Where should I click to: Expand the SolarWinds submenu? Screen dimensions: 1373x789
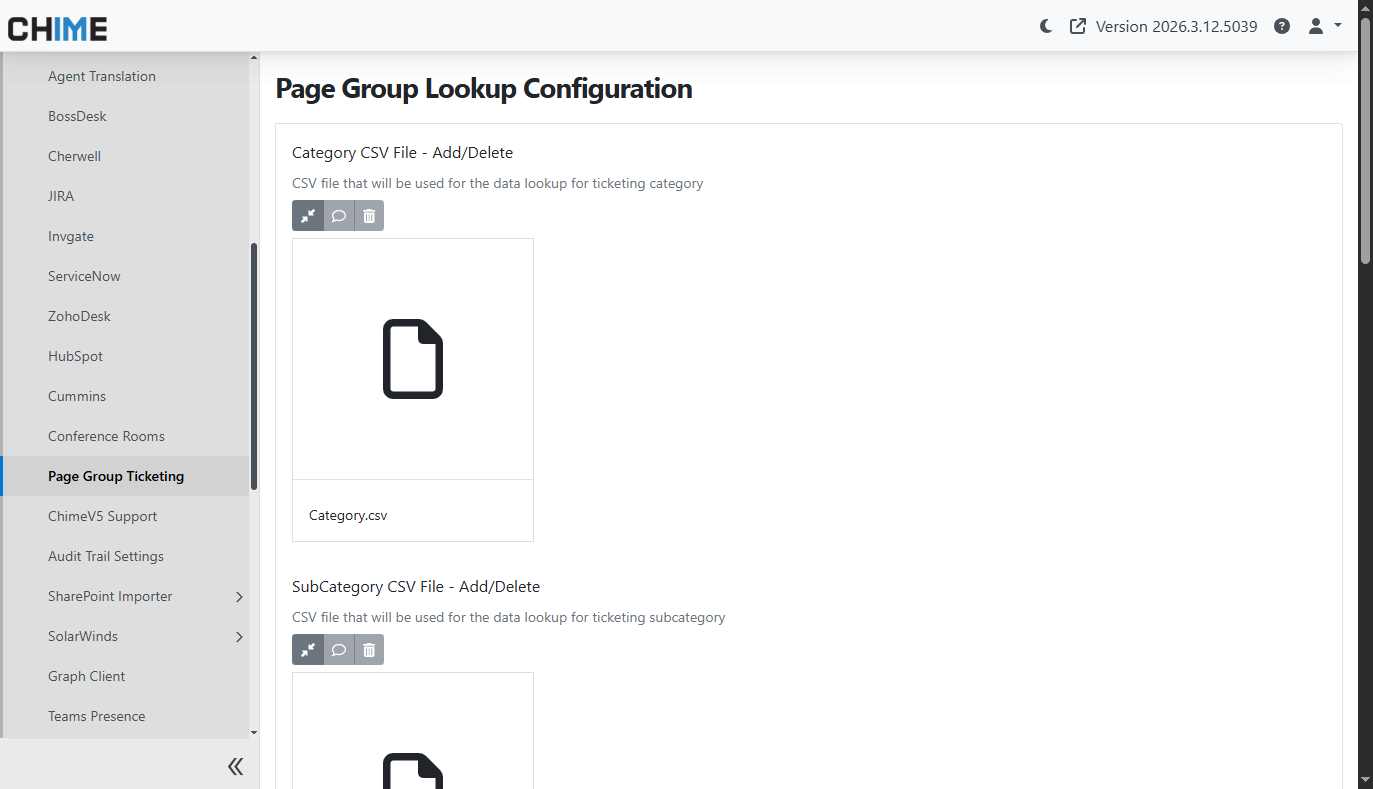click(239, 637)
